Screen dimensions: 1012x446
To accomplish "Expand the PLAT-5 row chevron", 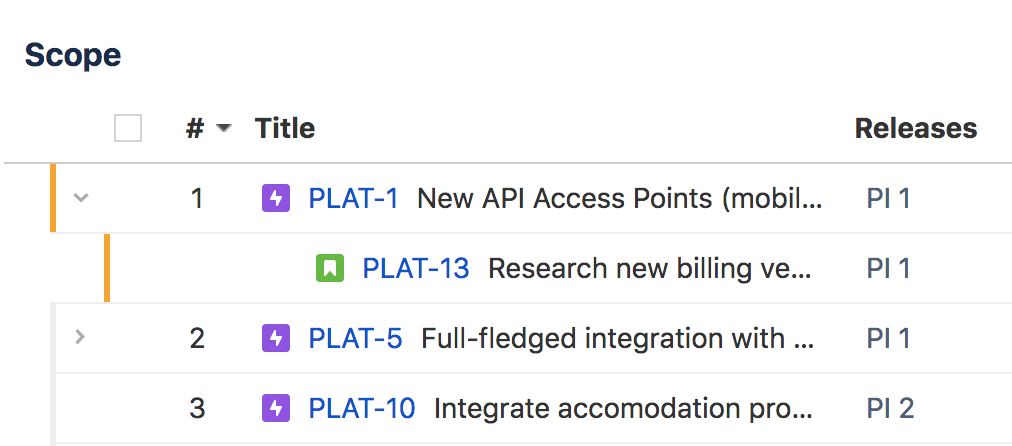I will (79, 336).
